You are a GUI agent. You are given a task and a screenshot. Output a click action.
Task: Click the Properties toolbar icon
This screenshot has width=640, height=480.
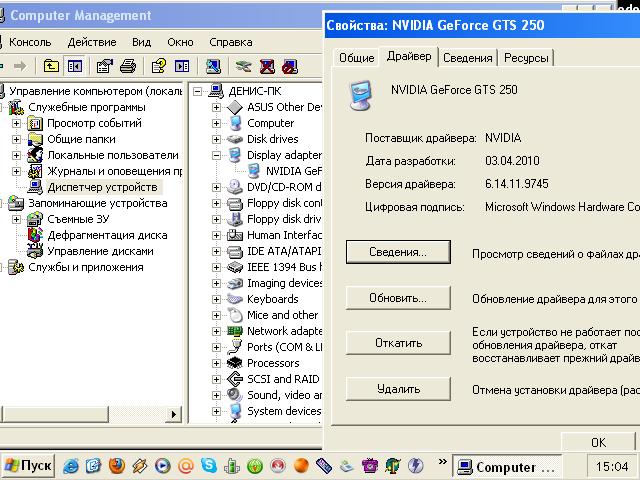[x=102, y=67]
